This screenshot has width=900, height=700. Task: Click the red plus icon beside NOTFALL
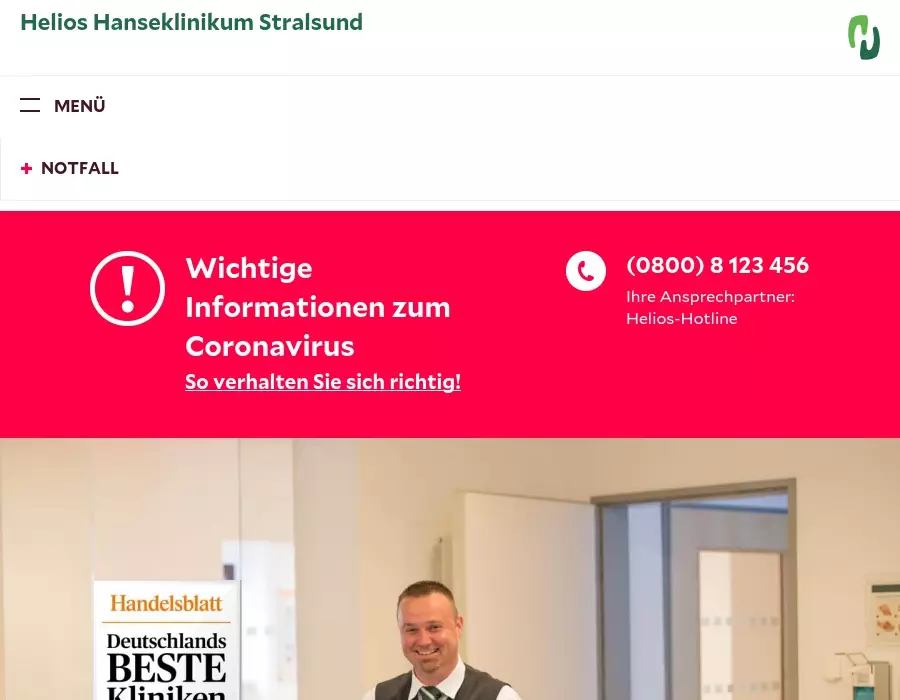pos(26,168)
